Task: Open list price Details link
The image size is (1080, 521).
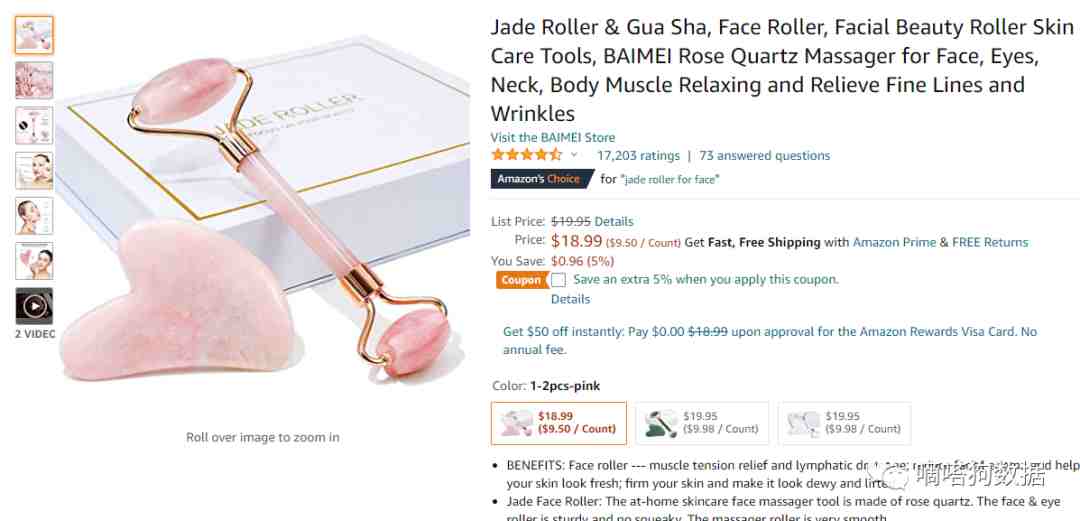Action: [614, 221]
